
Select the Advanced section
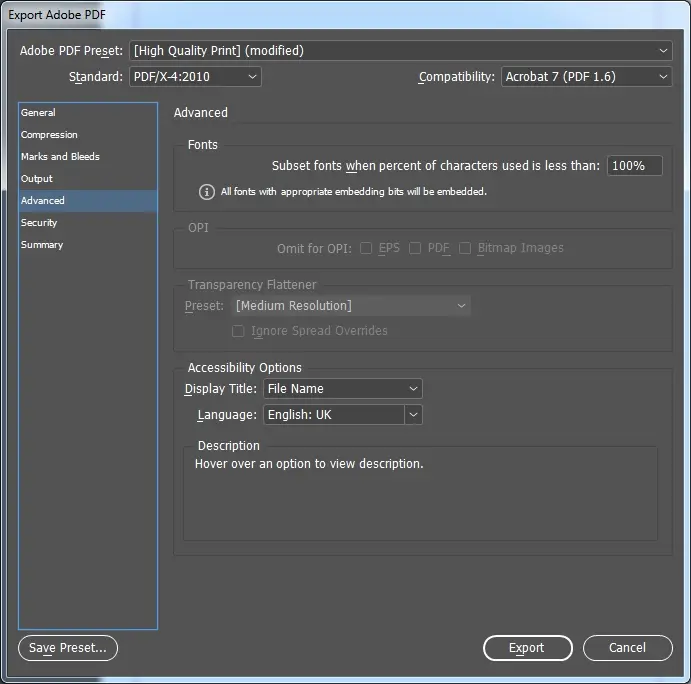[88, 201]
